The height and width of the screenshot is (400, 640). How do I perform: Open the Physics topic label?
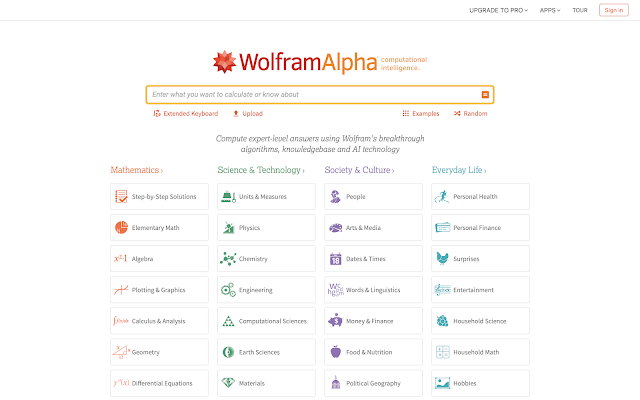point(249,228)
